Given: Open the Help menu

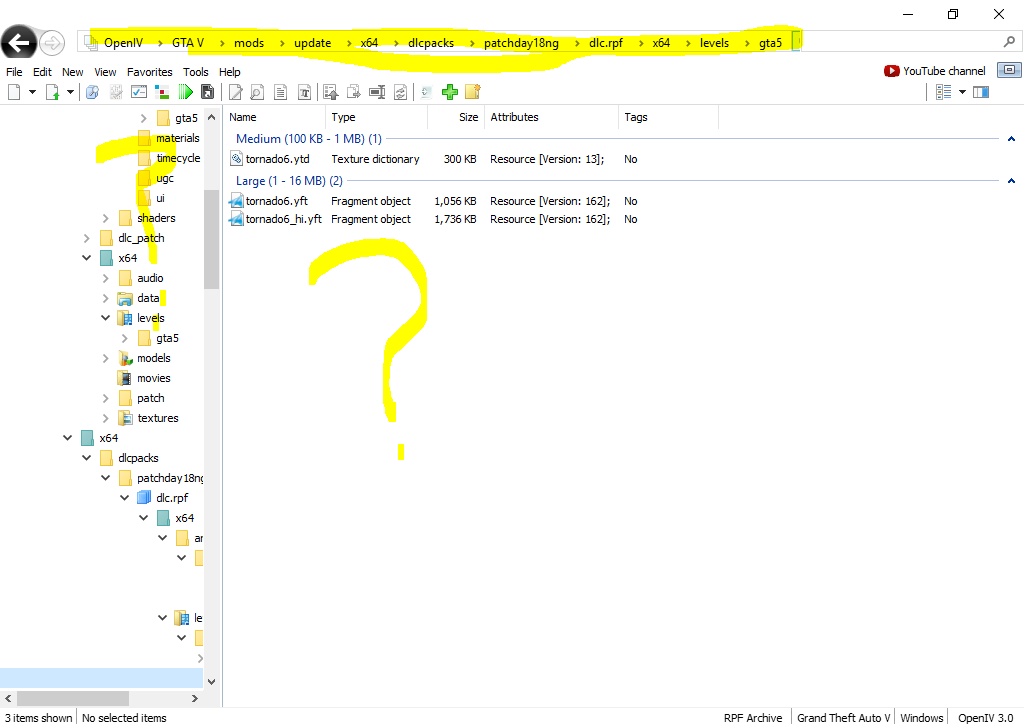Looking at the screenshot, I should 229,72.
